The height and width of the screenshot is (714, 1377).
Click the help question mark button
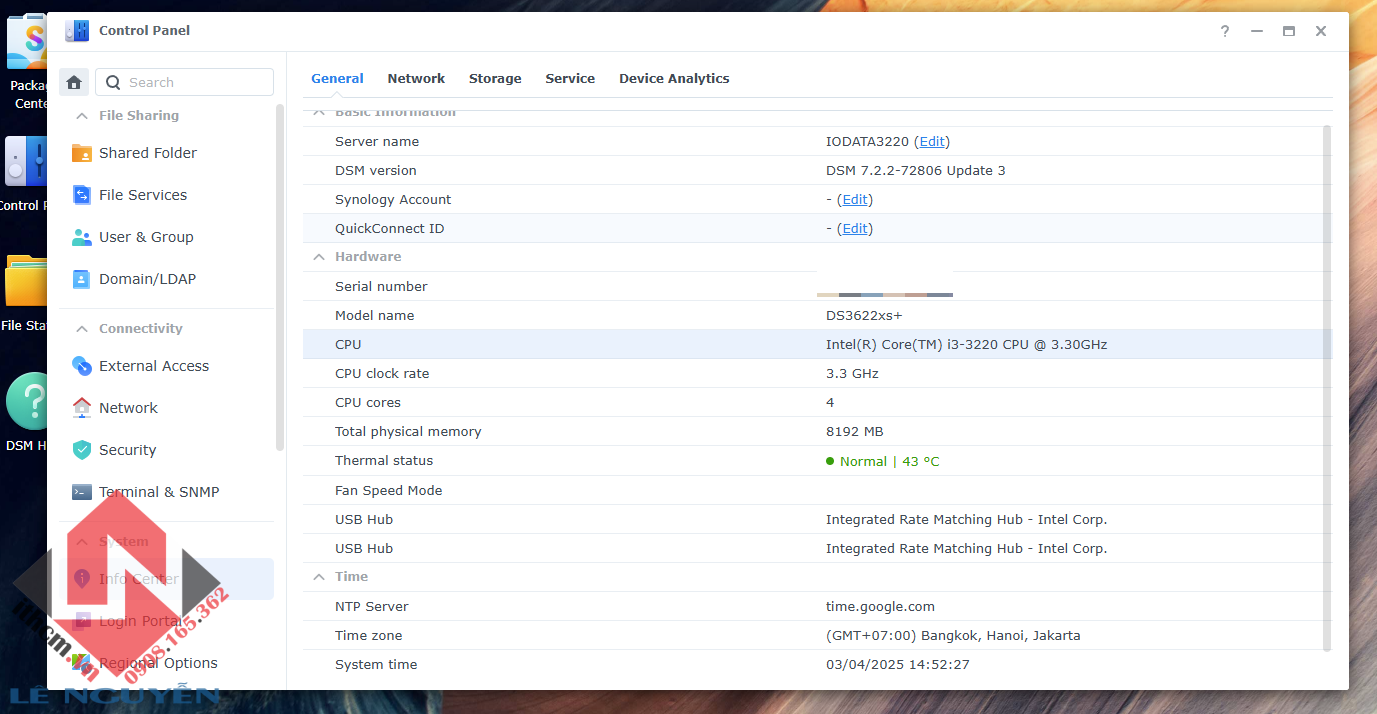pyautogui.click(x=1225, y=31)
